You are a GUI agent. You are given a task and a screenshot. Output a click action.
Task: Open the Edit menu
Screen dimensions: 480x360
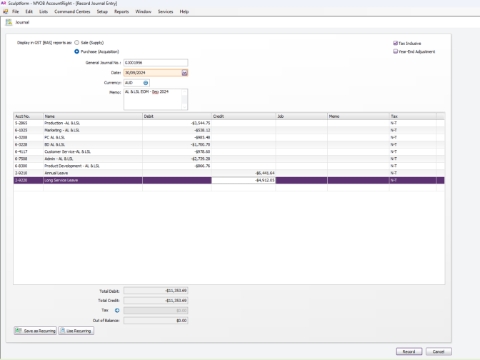coord(29,12)
